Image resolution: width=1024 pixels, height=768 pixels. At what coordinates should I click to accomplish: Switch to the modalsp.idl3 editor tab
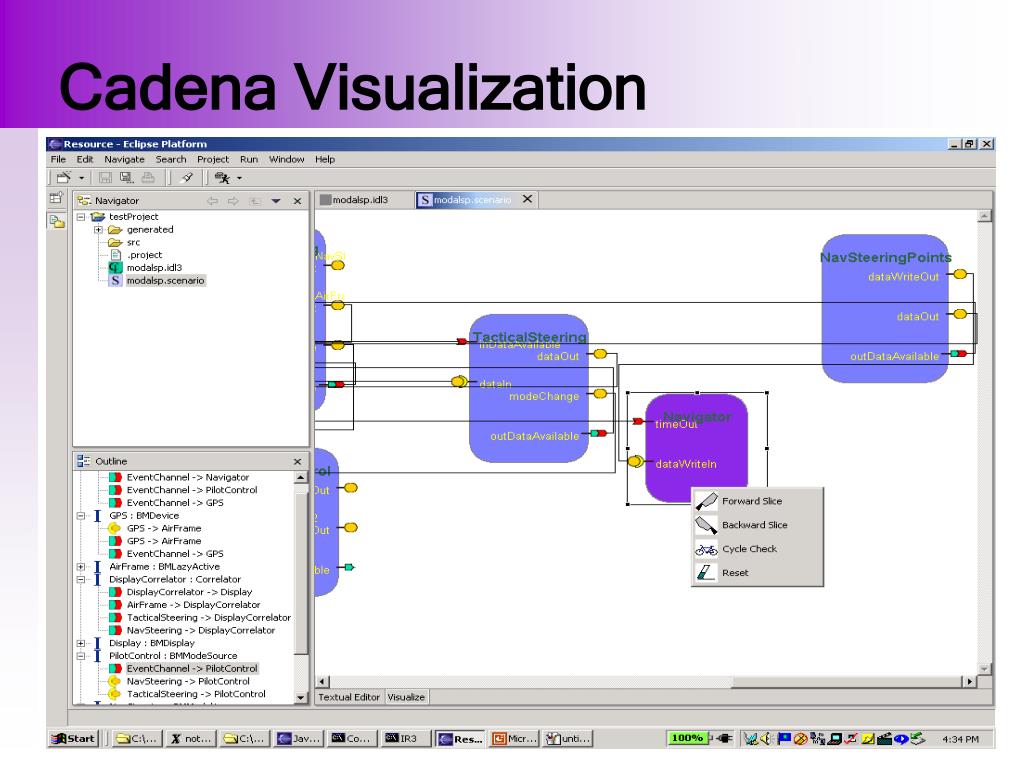(360, 200)
